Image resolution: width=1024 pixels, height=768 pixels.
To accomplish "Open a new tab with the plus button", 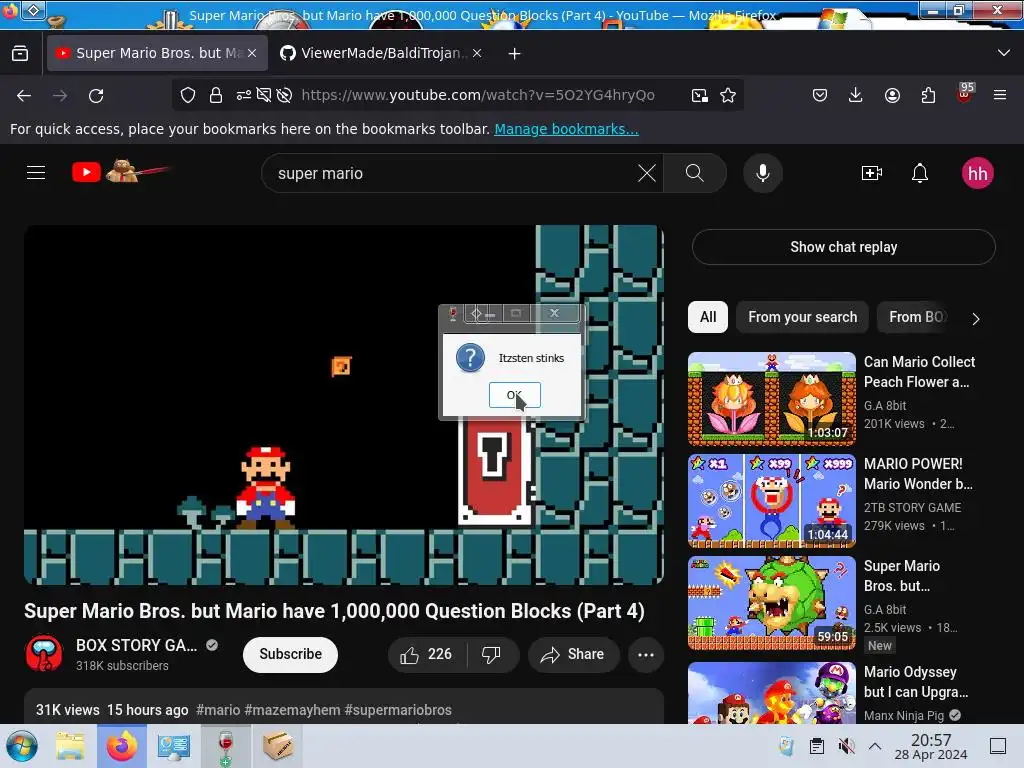I will coord(515,54).
